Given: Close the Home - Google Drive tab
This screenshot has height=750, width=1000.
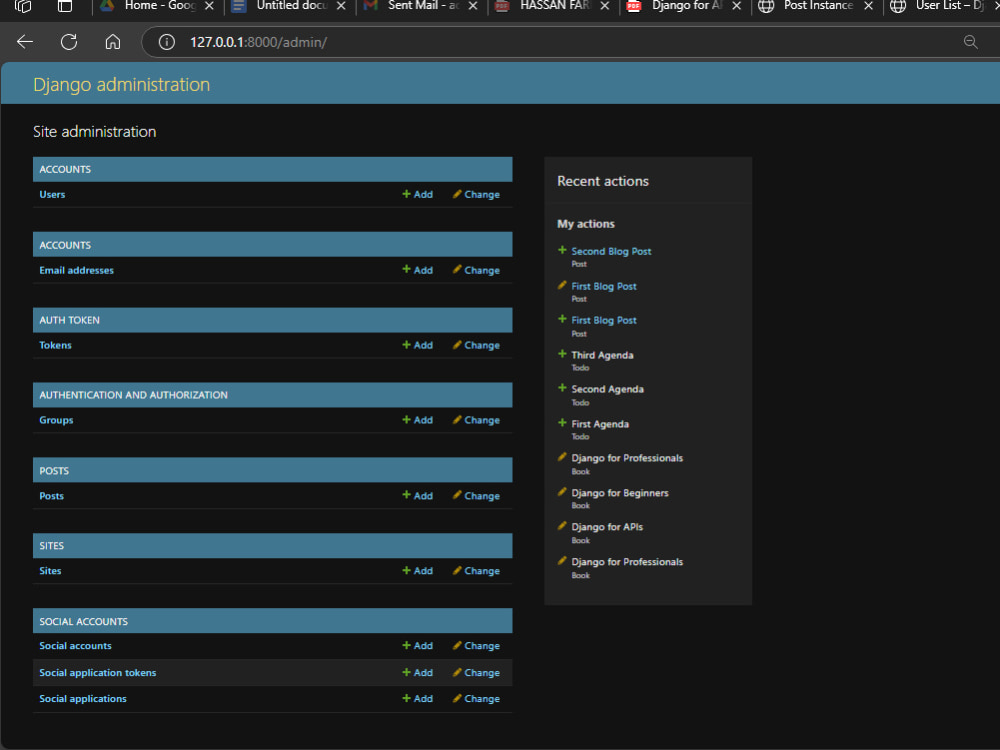Looking at the screenshot, I should click(x=209, y=6).
